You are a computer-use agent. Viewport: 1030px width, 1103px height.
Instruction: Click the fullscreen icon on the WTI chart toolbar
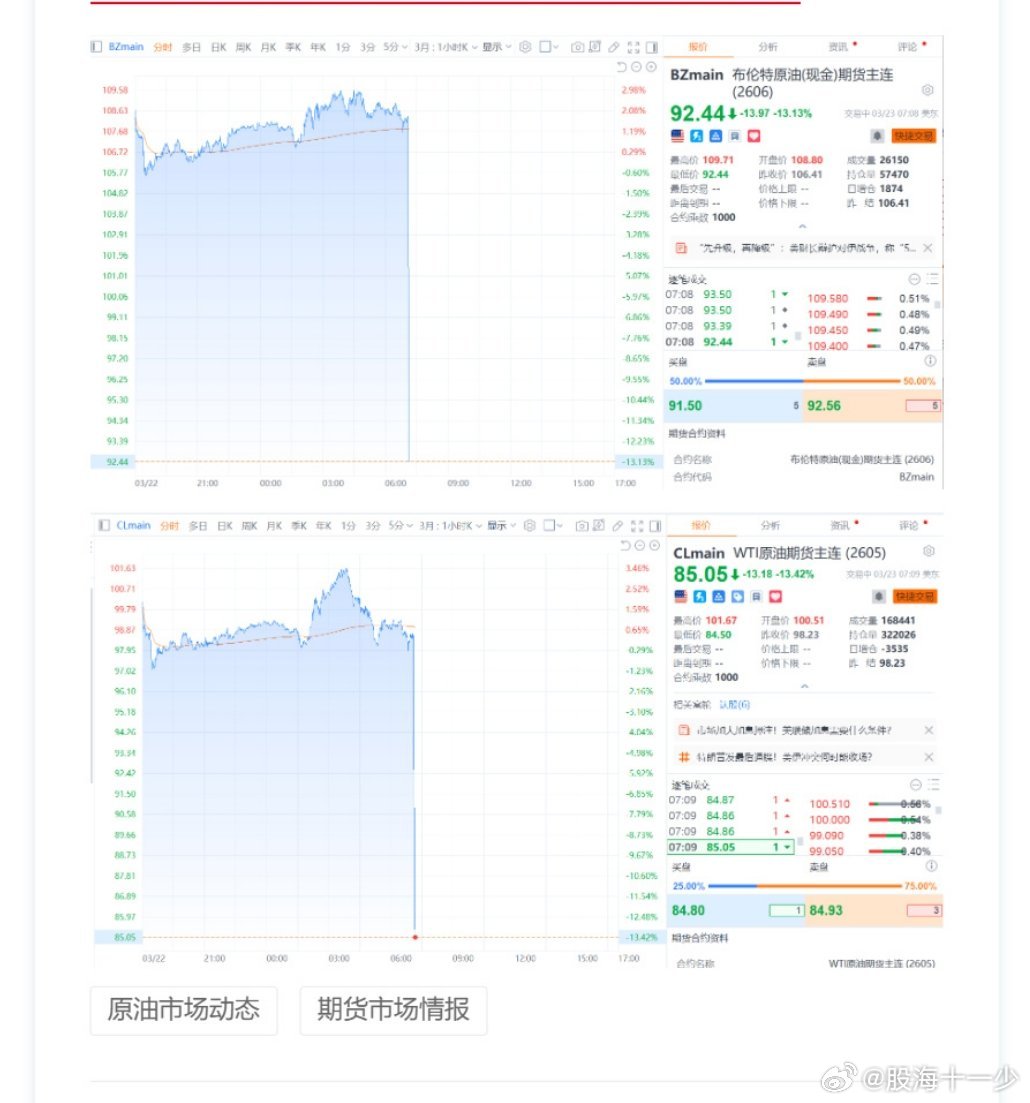tap(637, 526)
